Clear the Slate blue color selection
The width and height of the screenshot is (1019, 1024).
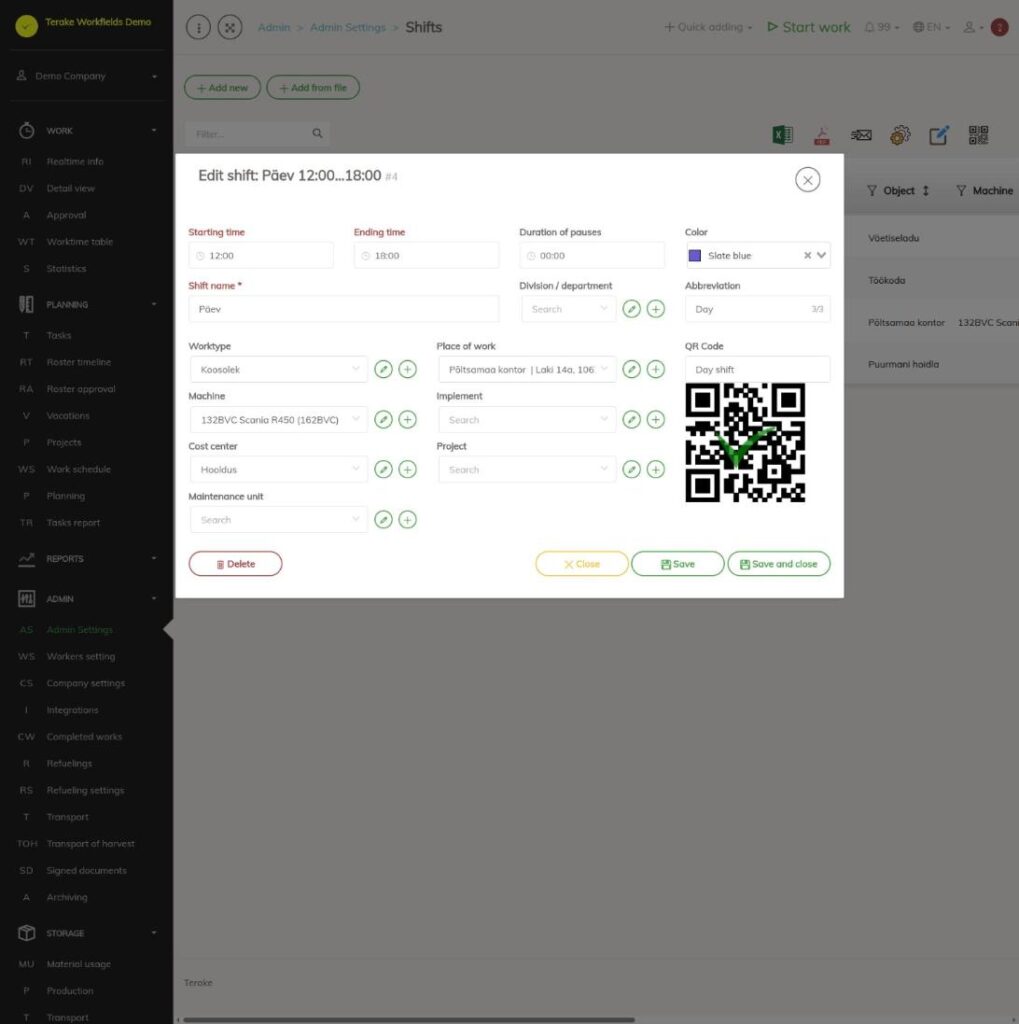click(807, 255)
